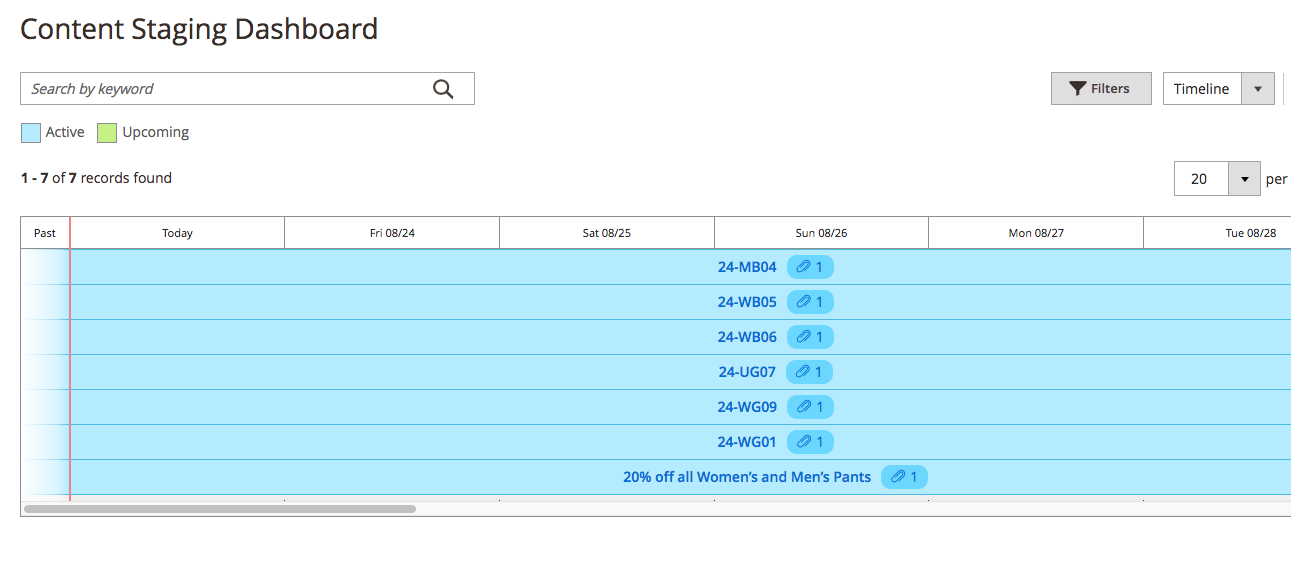Image resolution: width=1291 pixels, height=567 pixels.
Task: Click the horizontal timeline scrollbar thumb
Action: coord(219,509)
